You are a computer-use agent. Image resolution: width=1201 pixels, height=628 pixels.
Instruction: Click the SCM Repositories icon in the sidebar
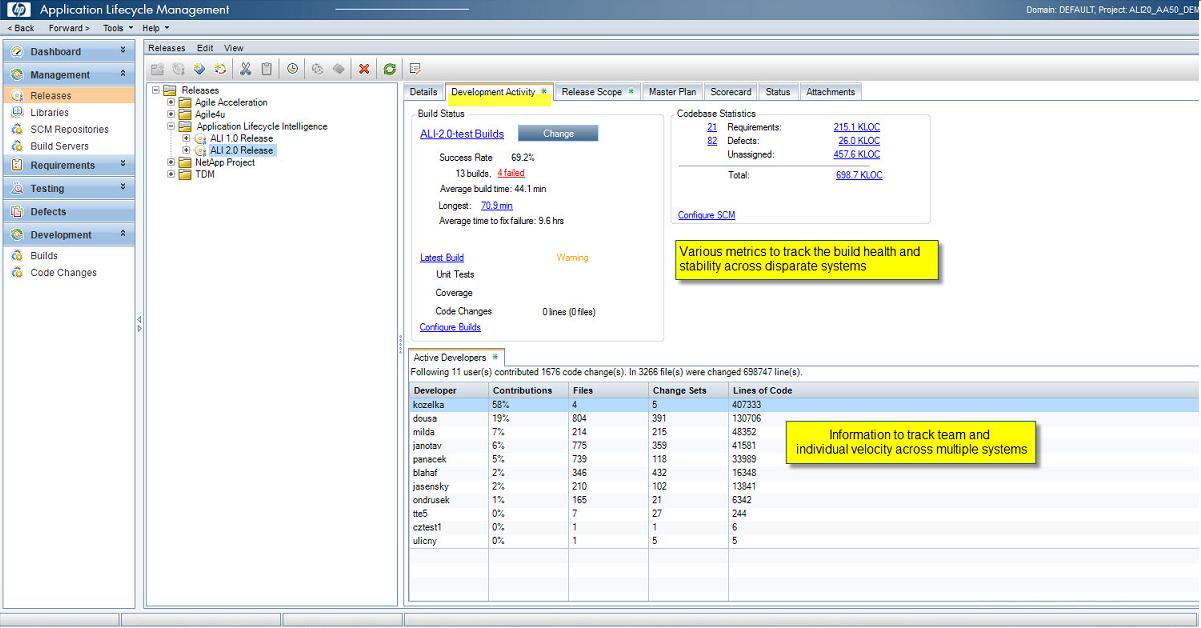(x=17, y=130)
